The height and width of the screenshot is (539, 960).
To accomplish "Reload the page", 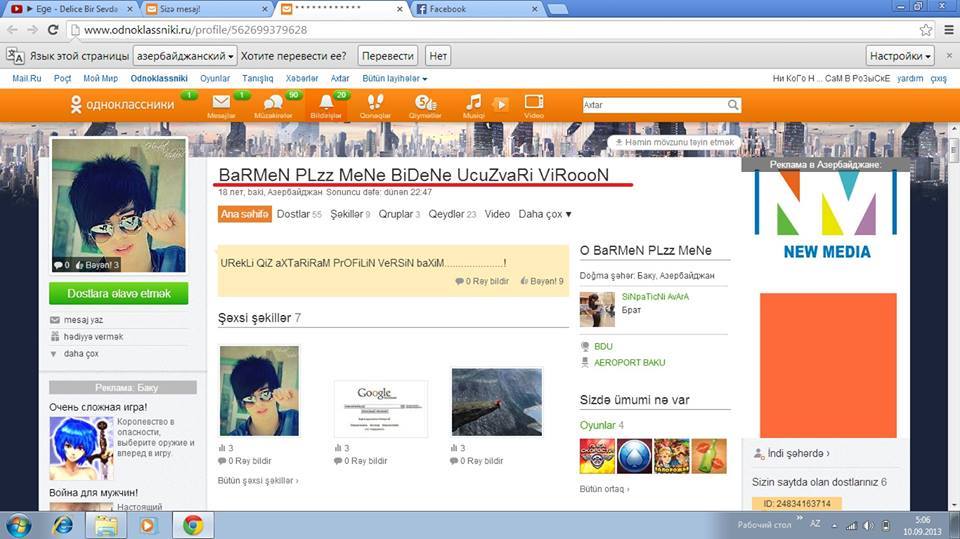I will tap(53, 29).
